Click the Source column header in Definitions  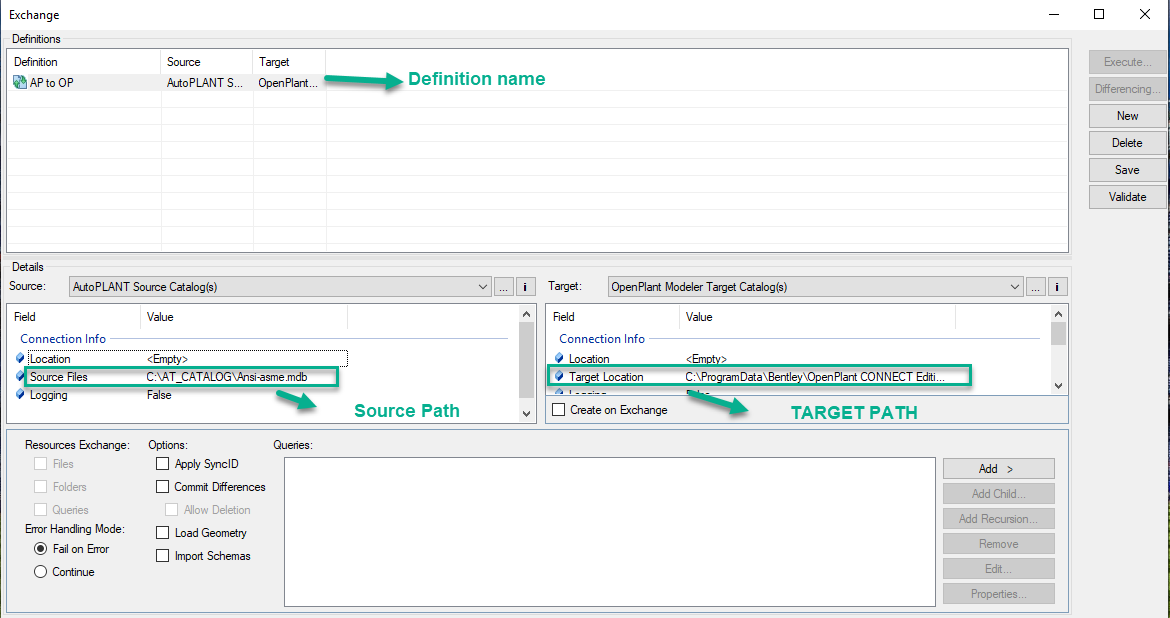pyautogui.click(x=207, y=62)
